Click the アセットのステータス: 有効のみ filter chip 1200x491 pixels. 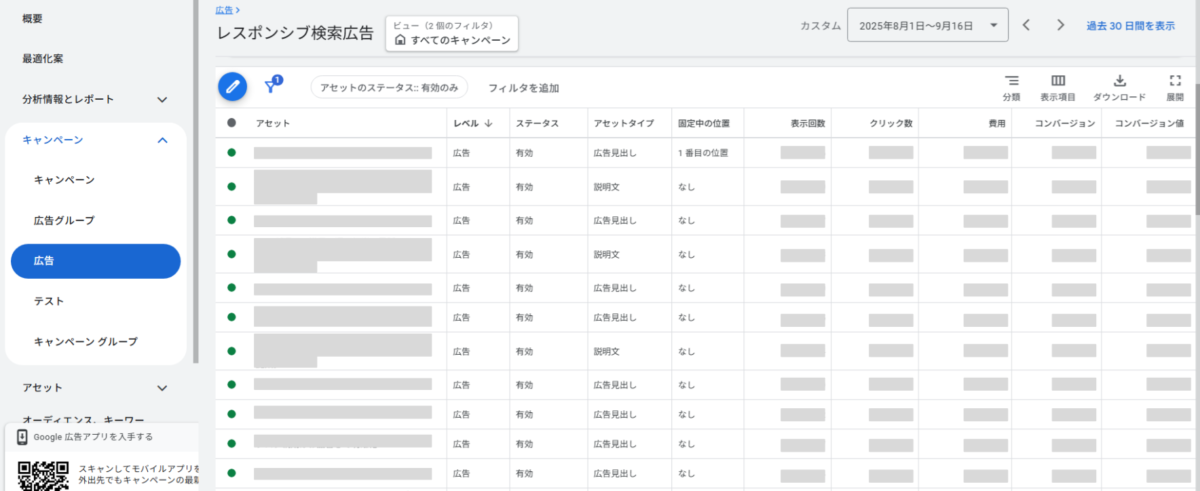coord(389,88)
